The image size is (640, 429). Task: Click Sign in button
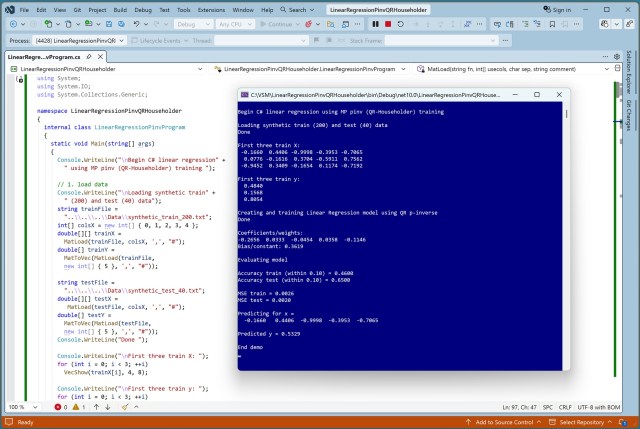tap(557, 10)
